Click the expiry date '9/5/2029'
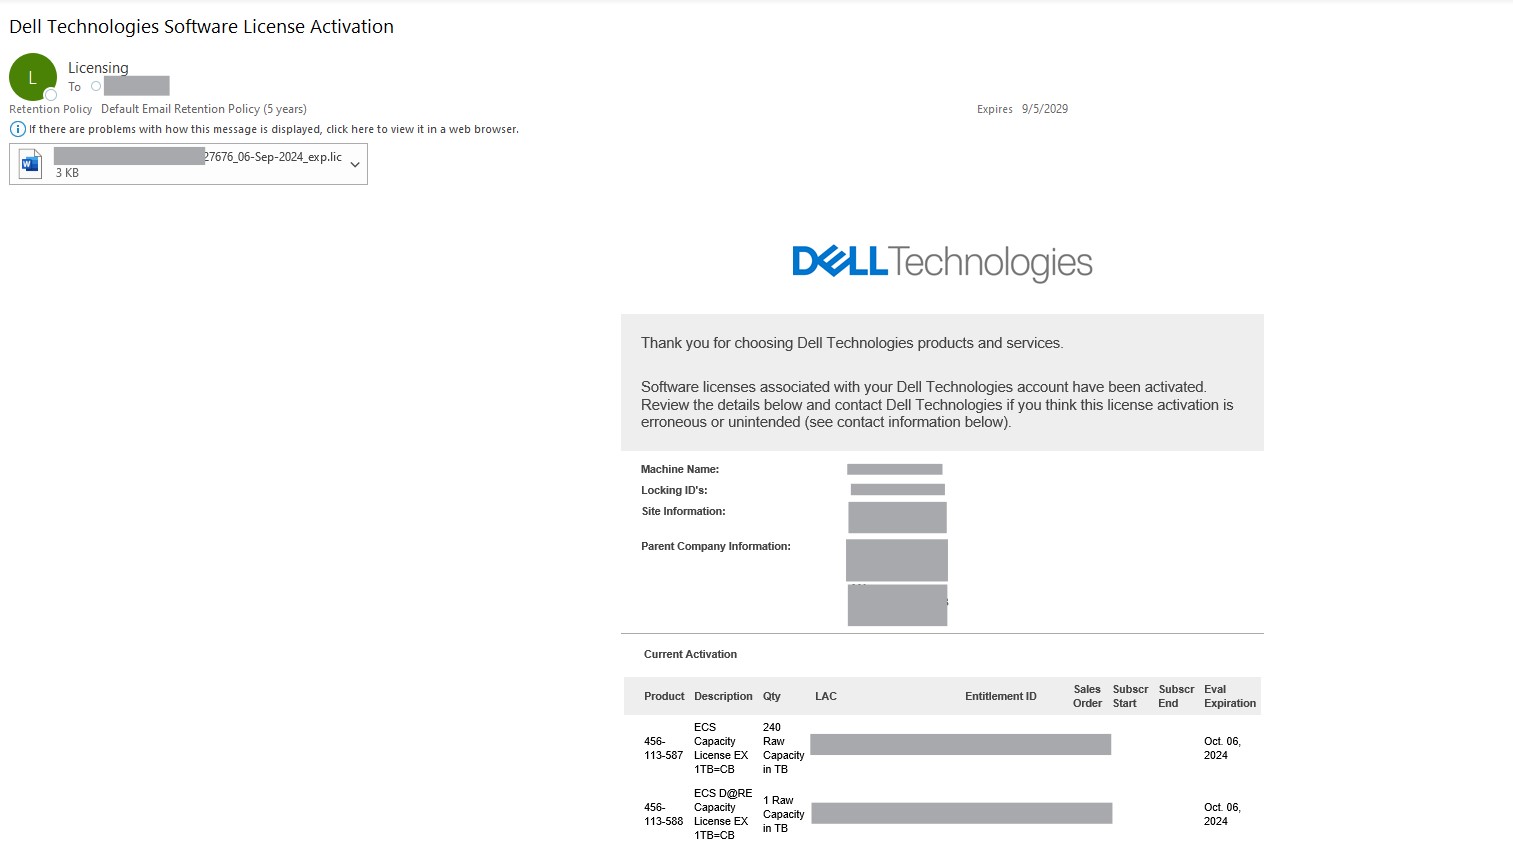Viewport: 1513px width, 848px height. click(1045, 109)
